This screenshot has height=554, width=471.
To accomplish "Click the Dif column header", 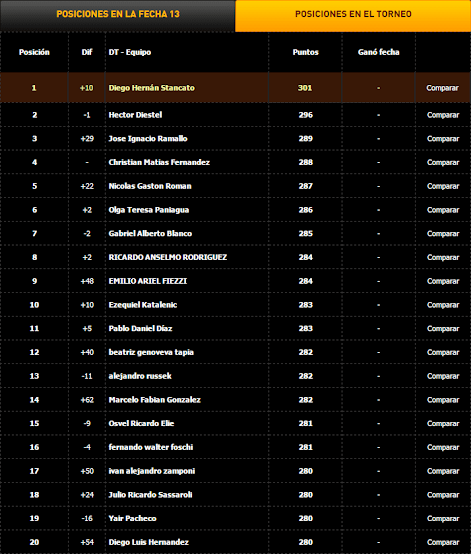I will coord(87,52).
